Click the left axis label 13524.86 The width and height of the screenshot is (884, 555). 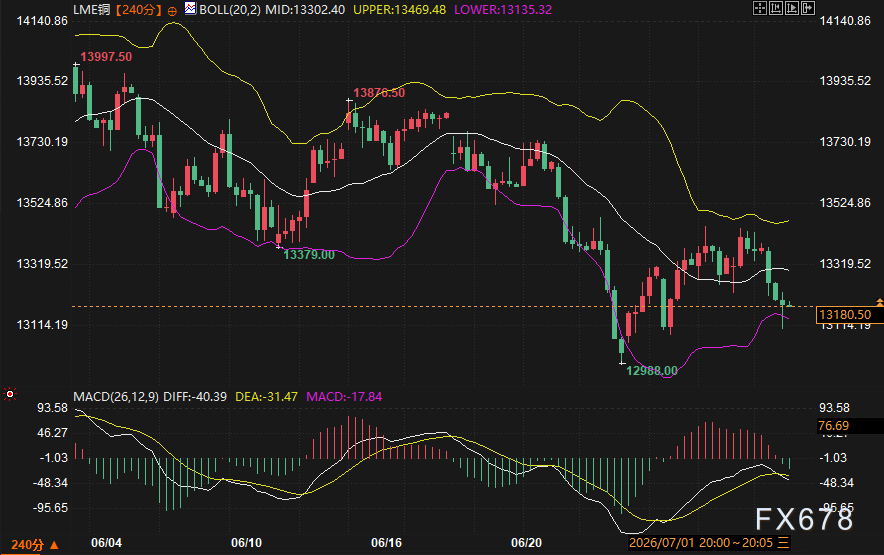click(x=42, y=202)
